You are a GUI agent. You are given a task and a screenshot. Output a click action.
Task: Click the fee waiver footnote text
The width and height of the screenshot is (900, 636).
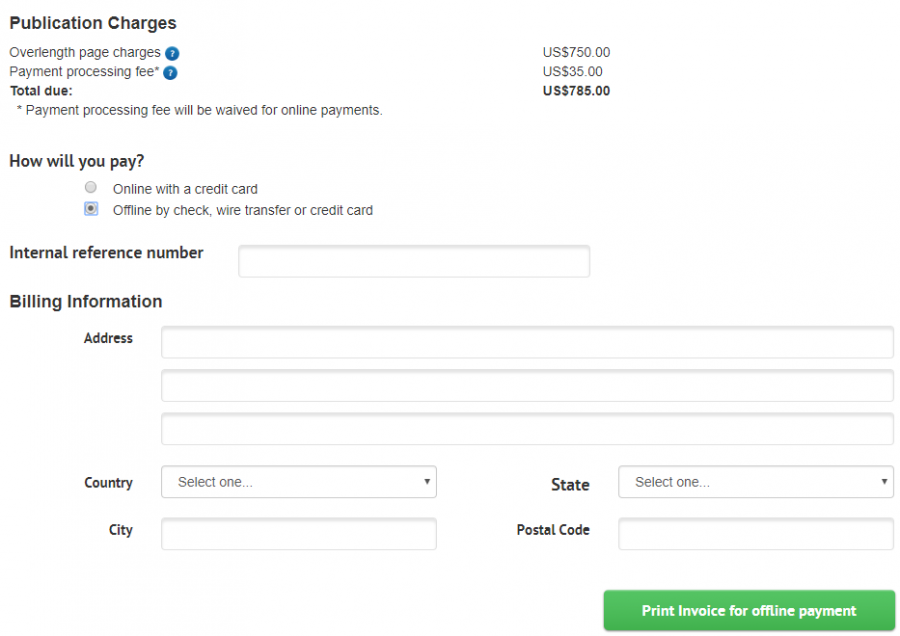coord(199,110)
